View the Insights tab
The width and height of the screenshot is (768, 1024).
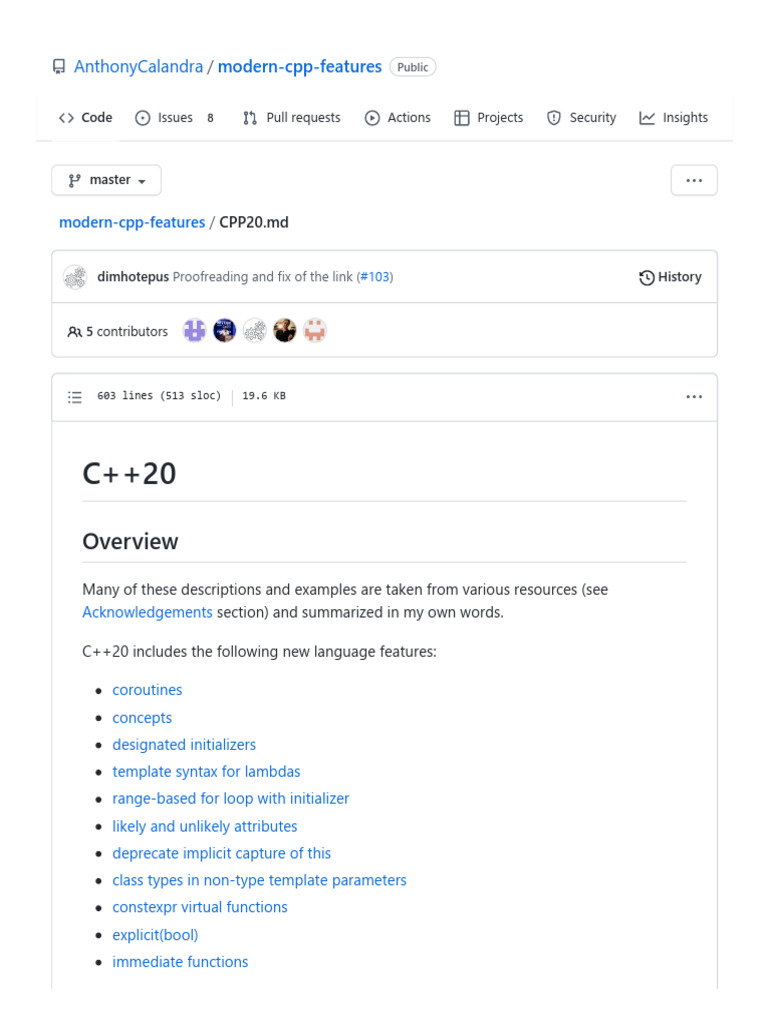pyautogui.click(x=674, y=118)
